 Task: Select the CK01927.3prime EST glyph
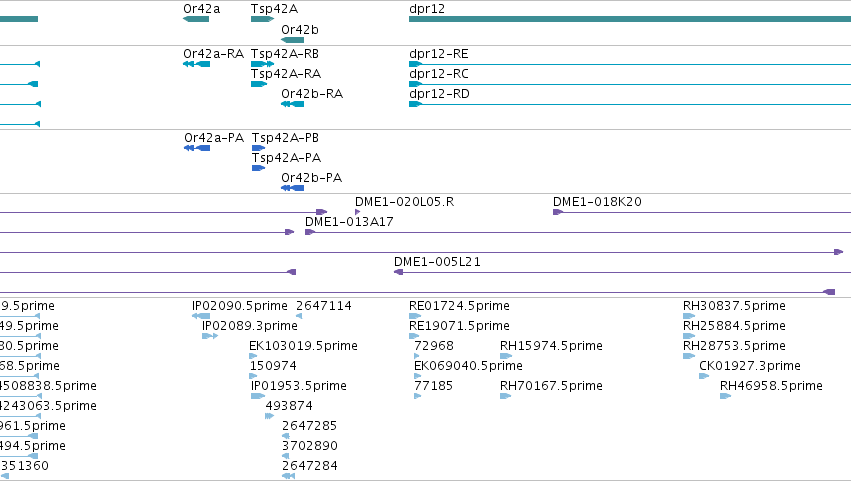coord(704,376)
